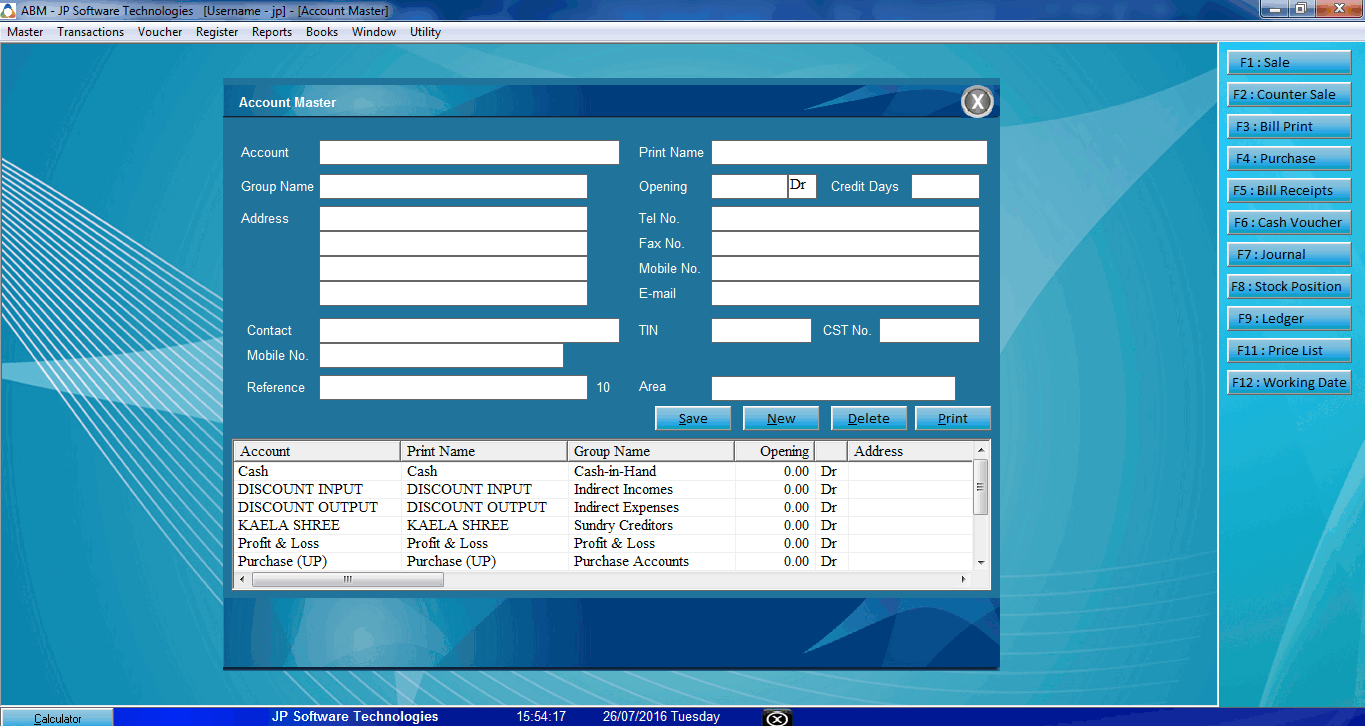Viewport: 1365px width, 726px height.
Task: Open the Reports menu
Action: coord(272,32)
